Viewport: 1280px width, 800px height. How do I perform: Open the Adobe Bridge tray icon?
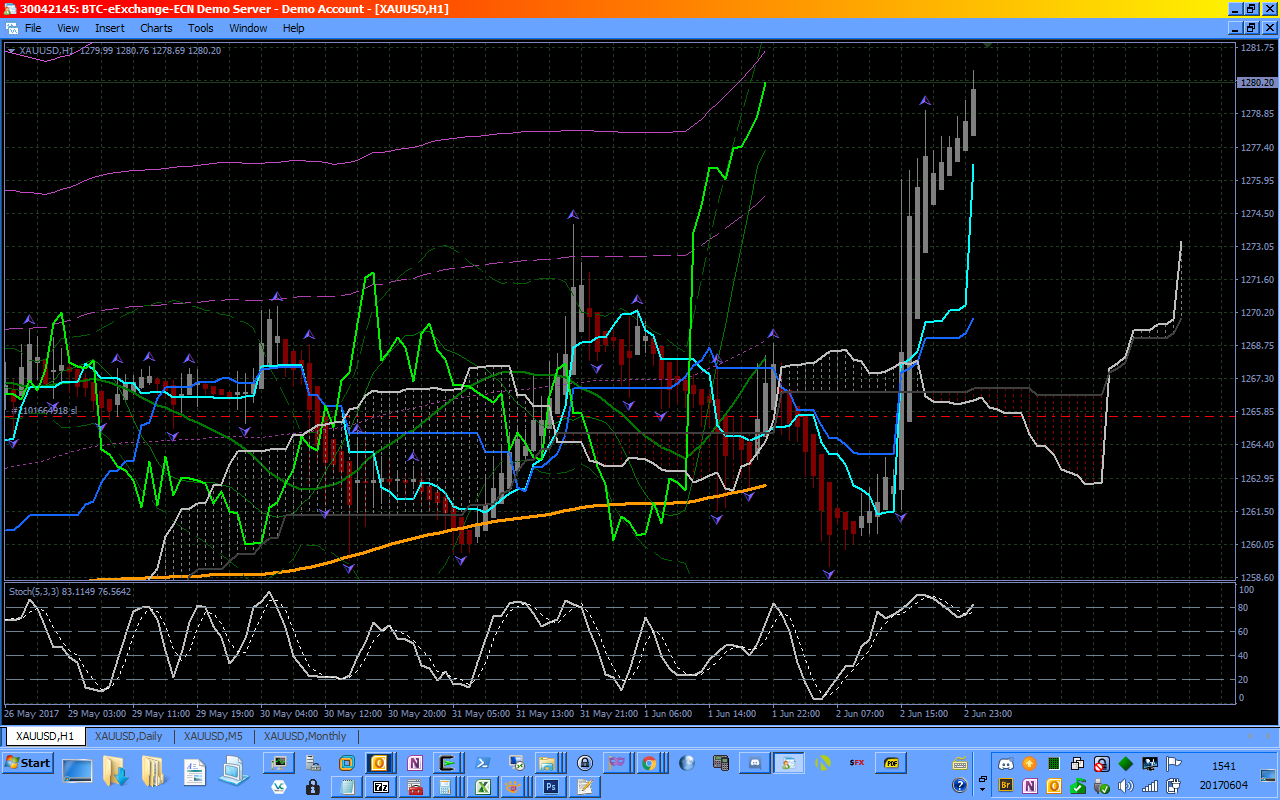pyautogui.click(x=1007, y=787)
